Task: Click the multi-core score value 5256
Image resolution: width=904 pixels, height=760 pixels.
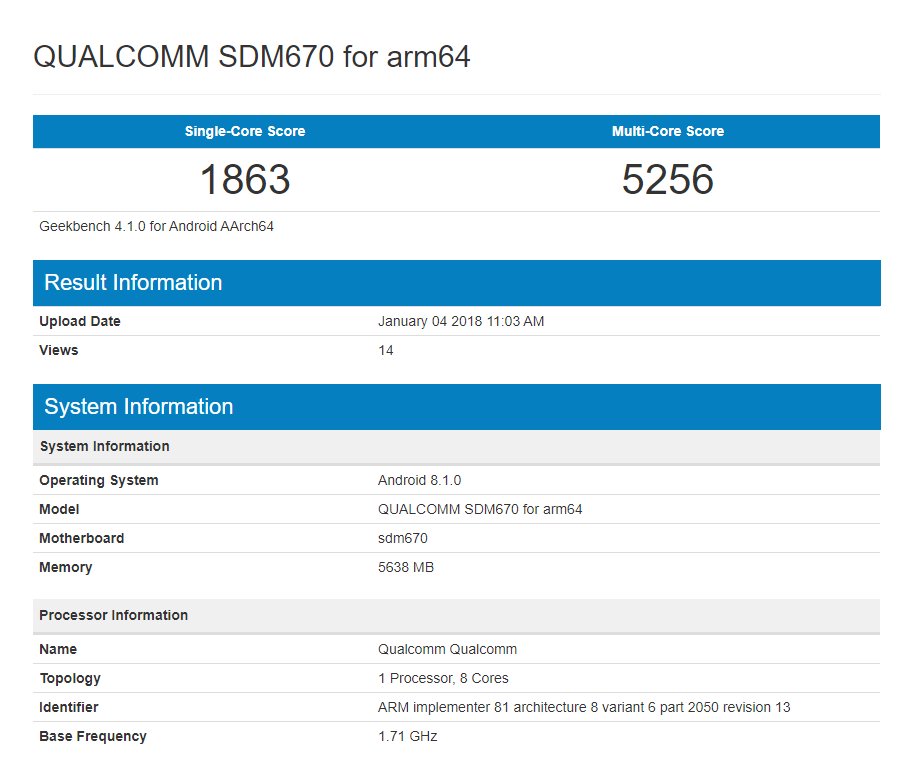Action: 668,180
